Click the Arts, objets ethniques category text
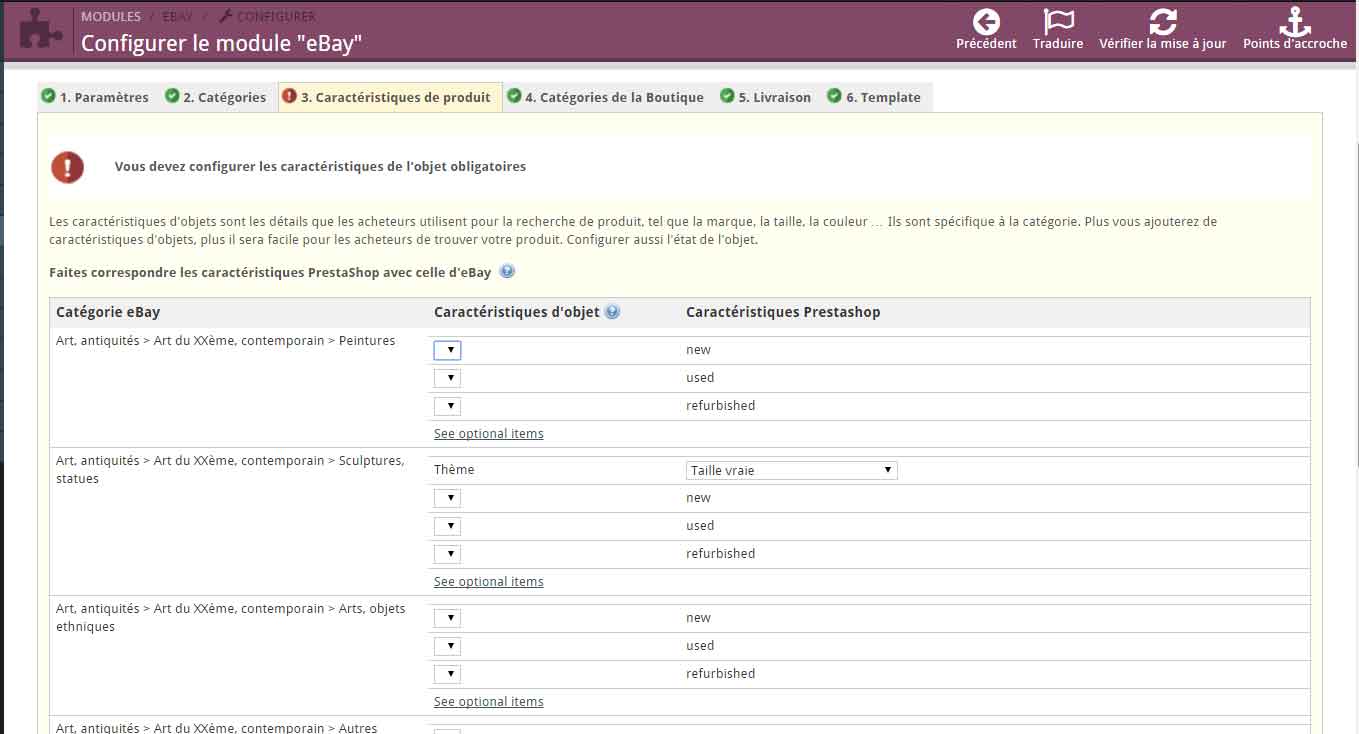Image resolution: width=1359 pixels, height=734 pixels. coord(231,618)
